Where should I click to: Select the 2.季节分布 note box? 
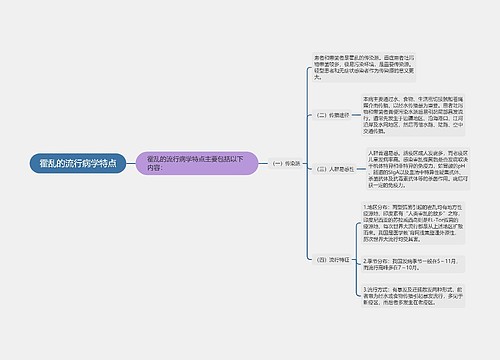point(413,264)
